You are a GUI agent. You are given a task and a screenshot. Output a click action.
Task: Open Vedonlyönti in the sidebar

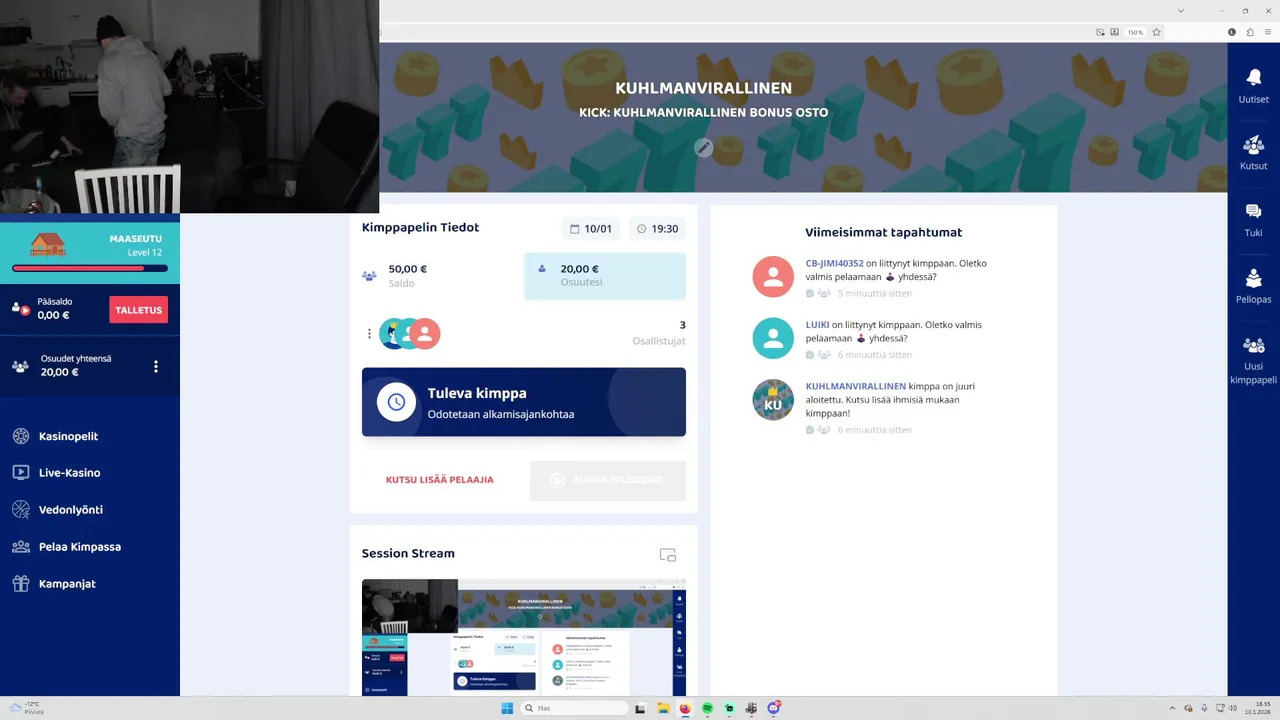tap(70, 510)
